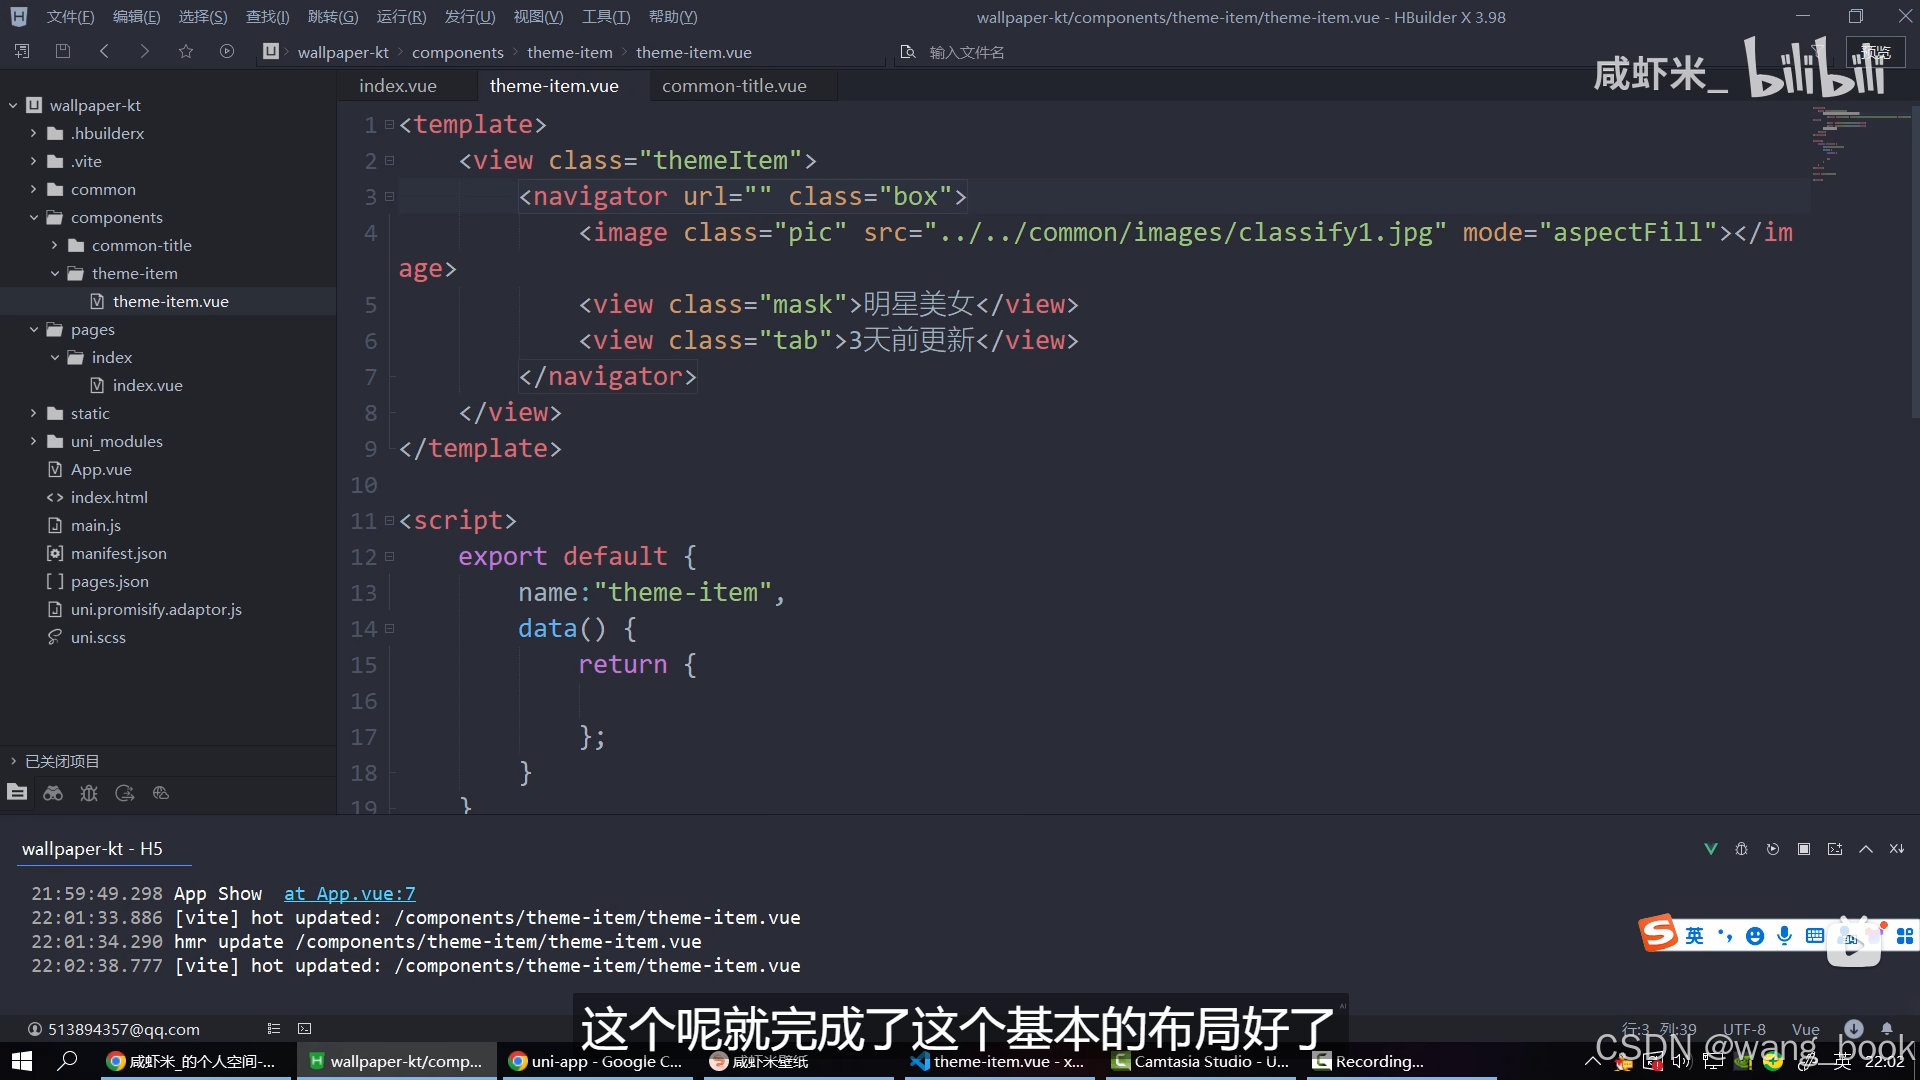This screenshot has width=1920, height=1080.
Task: Open notifications bell icon in status bar
Action: click(1887, 1028)
